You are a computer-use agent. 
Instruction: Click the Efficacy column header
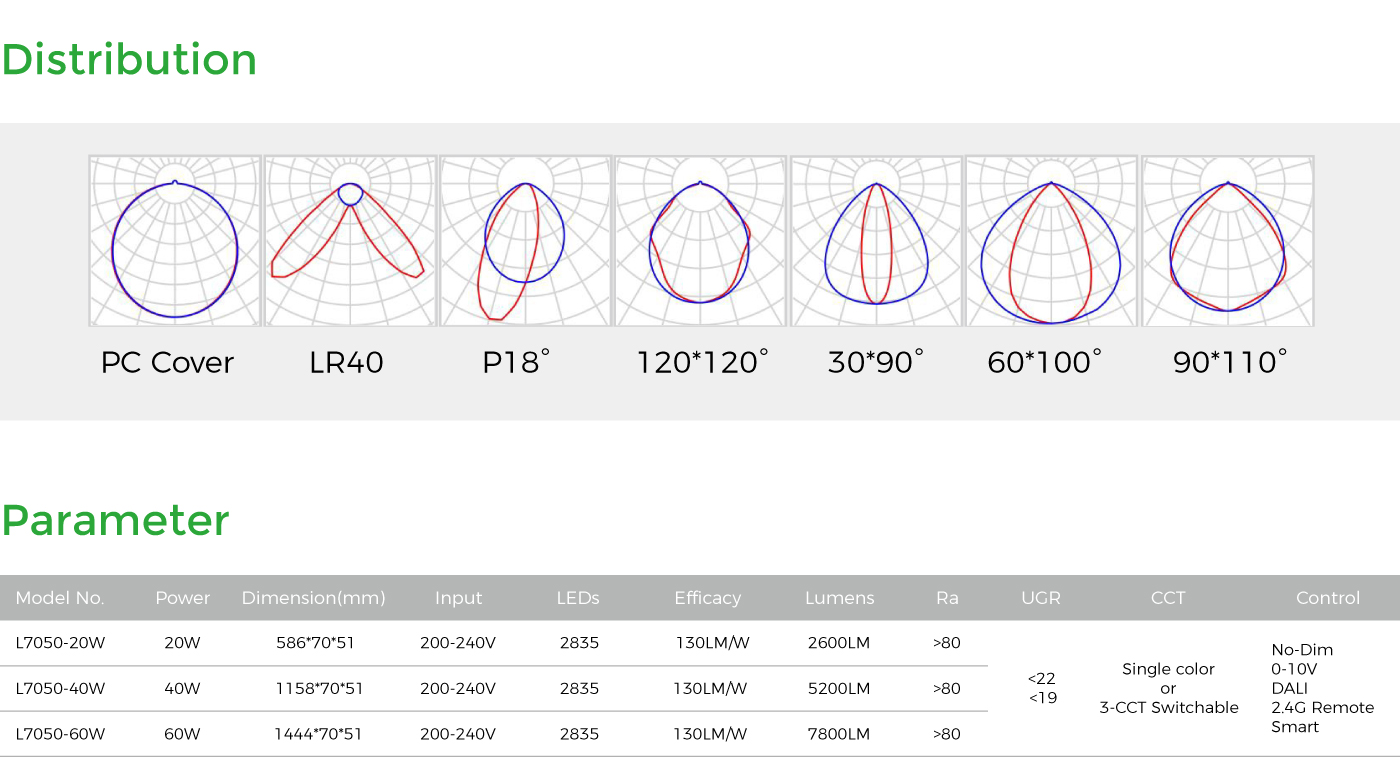707,598
